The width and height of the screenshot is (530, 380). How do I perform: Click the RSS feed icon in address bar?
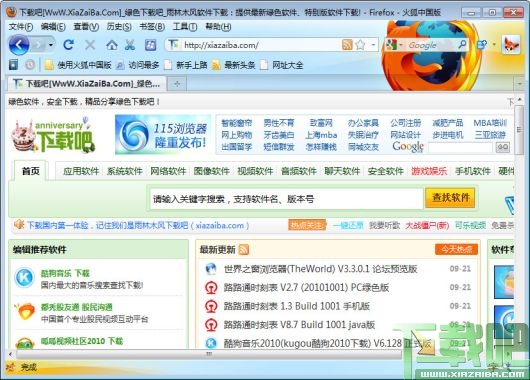coord(347,45)
